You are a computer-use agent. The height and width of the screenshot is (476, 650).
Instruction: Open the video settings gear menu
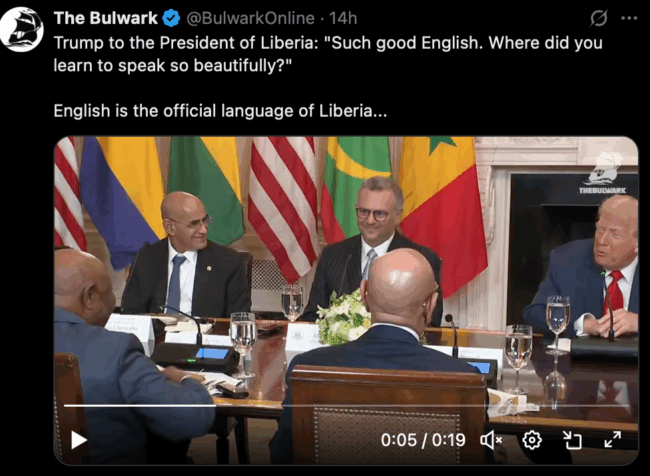(x=532, y=440)
